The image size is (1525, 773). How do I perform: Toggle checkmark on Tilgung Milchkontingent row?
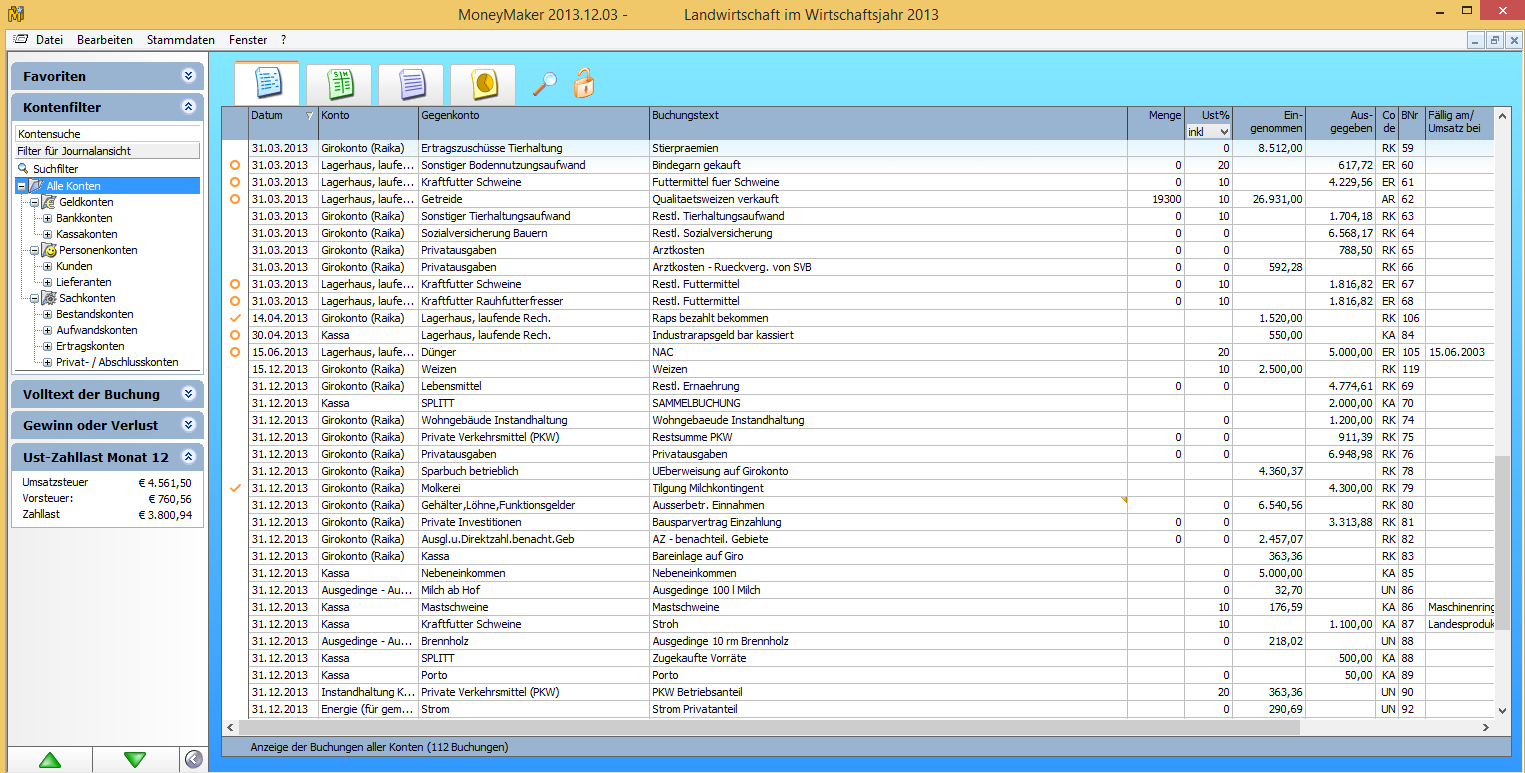[236, 488]
